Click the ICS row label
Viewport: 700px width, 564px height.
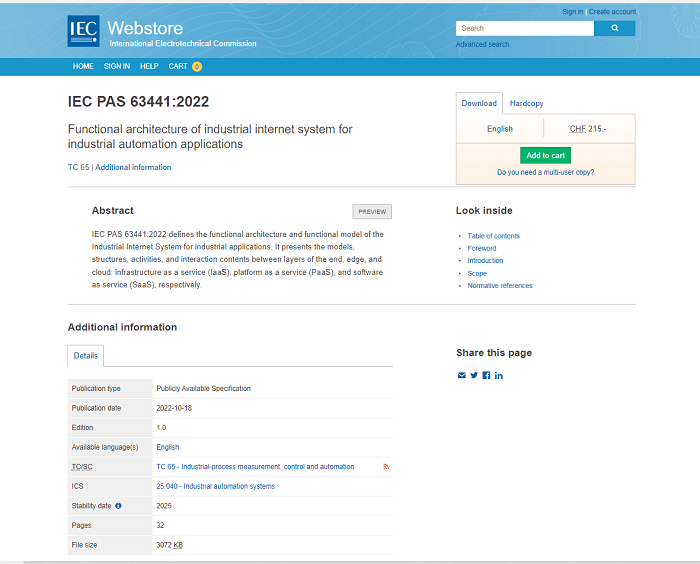click(77, 486)
